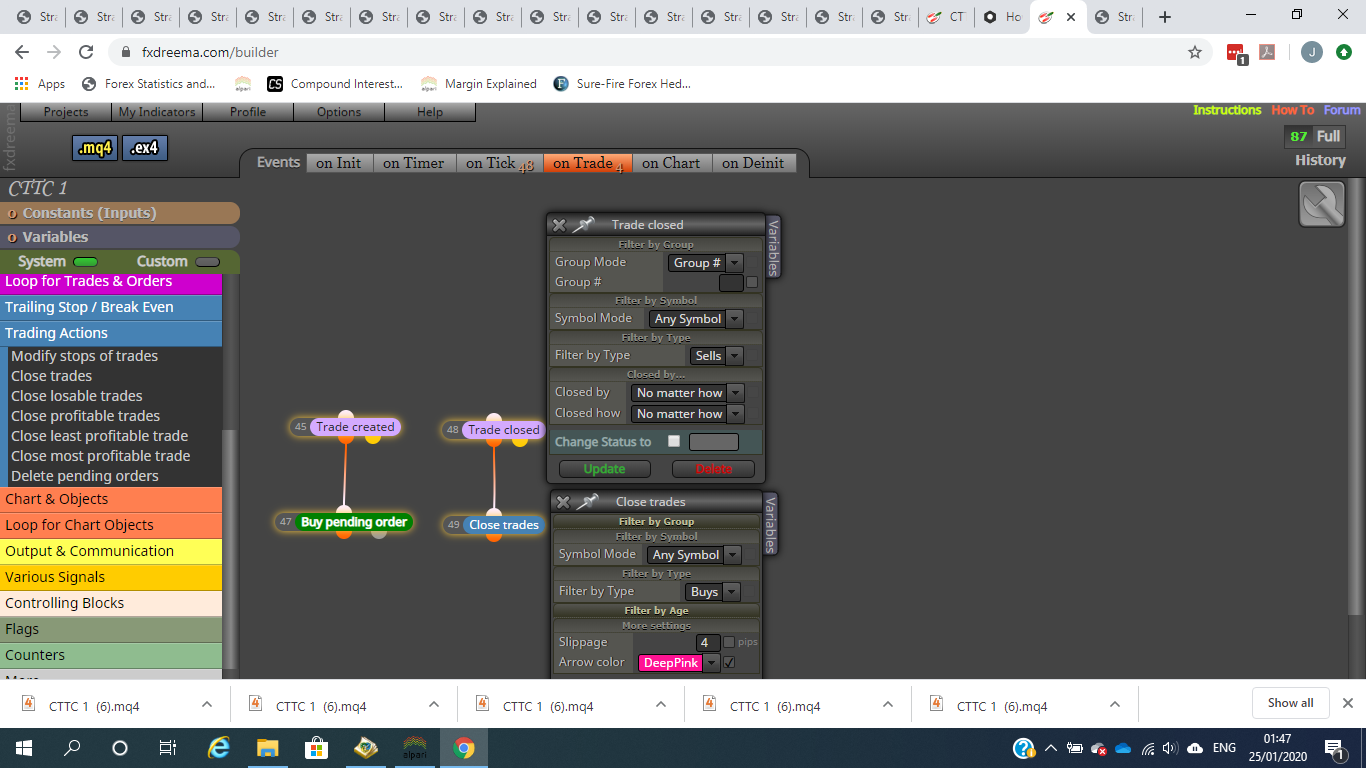Viewport: 1366px width, 768px height.
Task: Open Windows search from the taskbar
Action: tap(72, 747)
